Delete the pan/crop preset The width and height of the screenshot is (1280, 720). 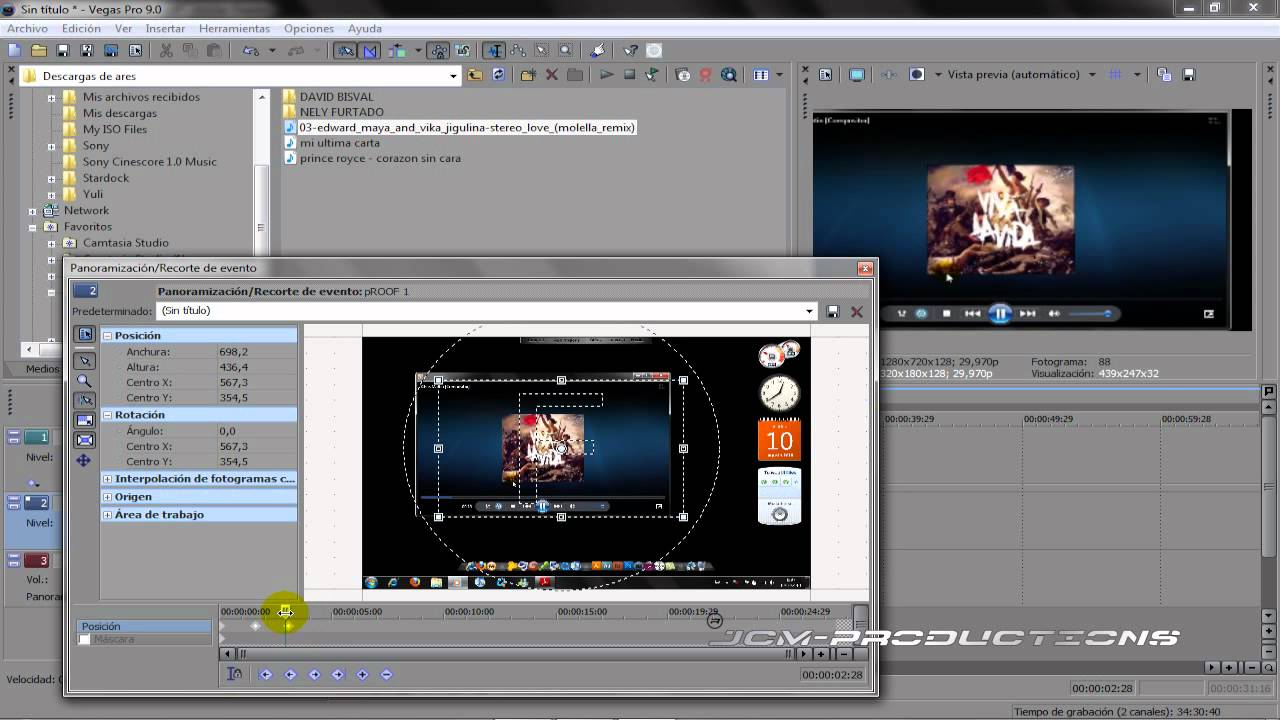click(856, 312)
